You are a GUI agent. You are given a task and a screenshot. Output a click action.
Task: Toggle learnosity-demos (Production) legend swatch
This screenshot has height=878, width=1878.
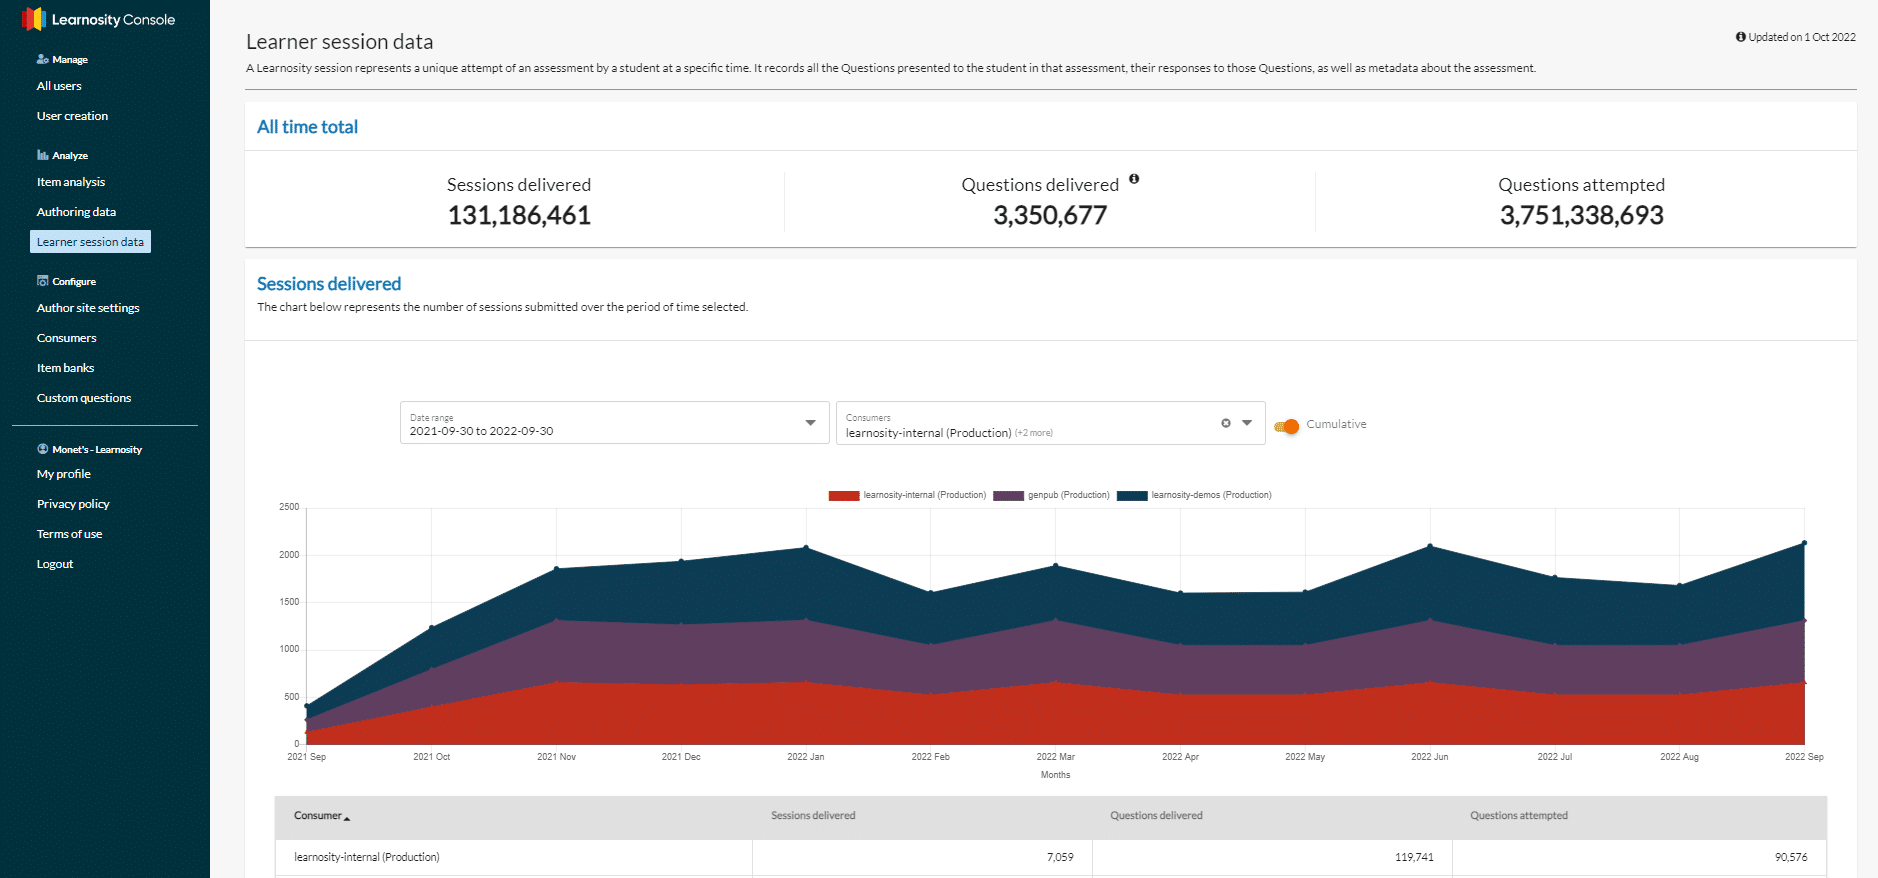(x=1132, y=495)
